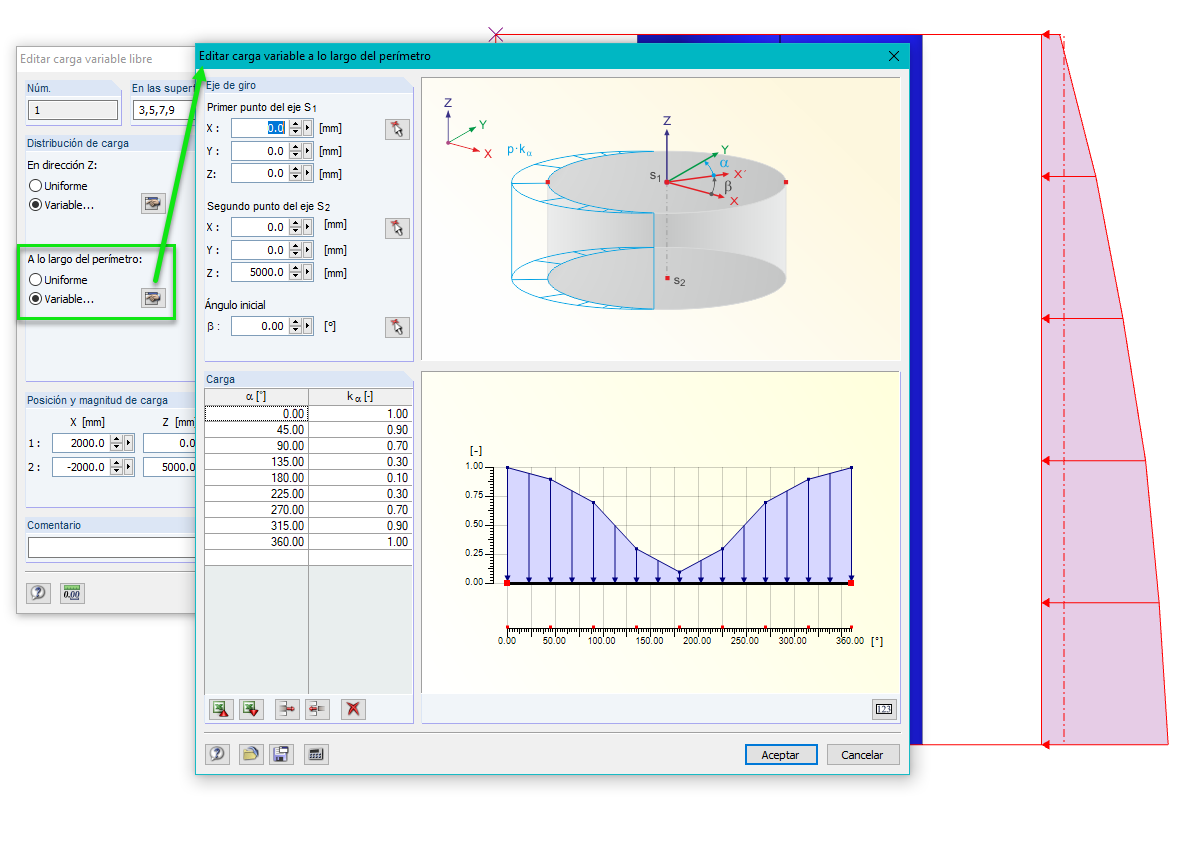Open flyout arrow of position 1 X 2000.0 field

[x=128, y=443]
